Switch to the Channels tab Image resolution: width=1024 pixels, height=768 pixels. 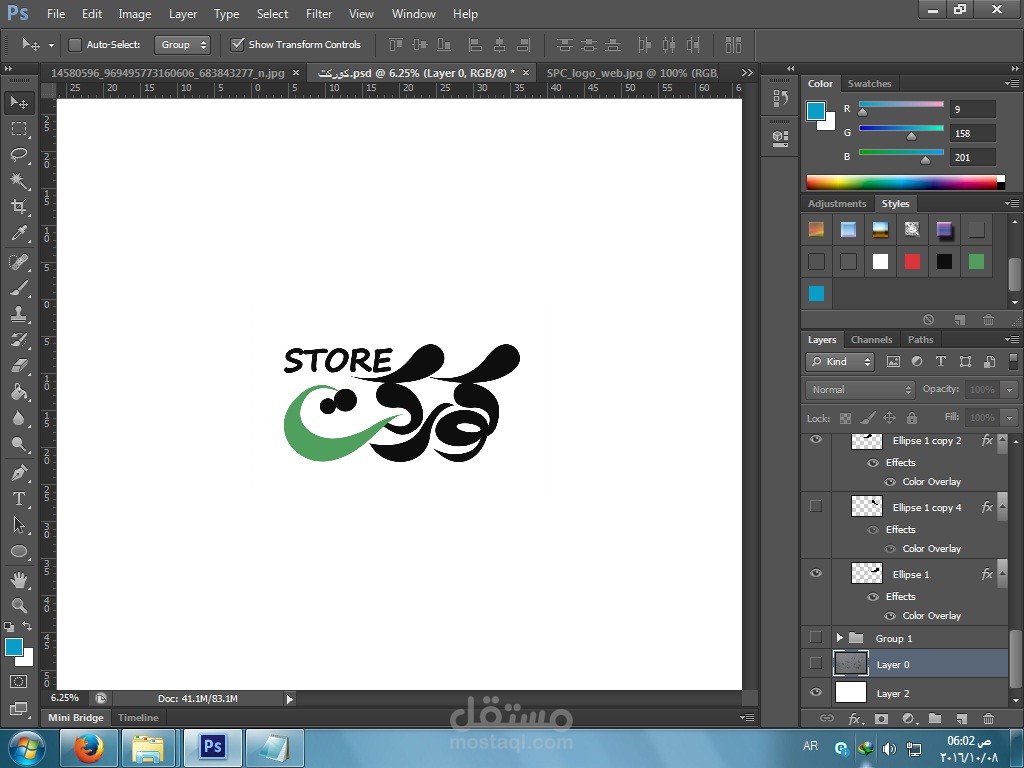871,340
